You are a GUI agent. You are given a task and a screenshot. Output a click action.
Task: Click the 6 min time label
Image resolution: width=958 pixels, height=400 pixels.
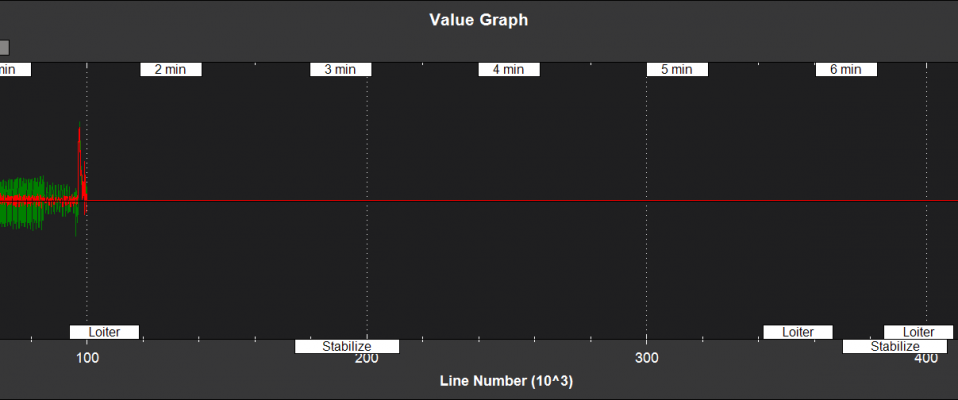pos(846,70)
